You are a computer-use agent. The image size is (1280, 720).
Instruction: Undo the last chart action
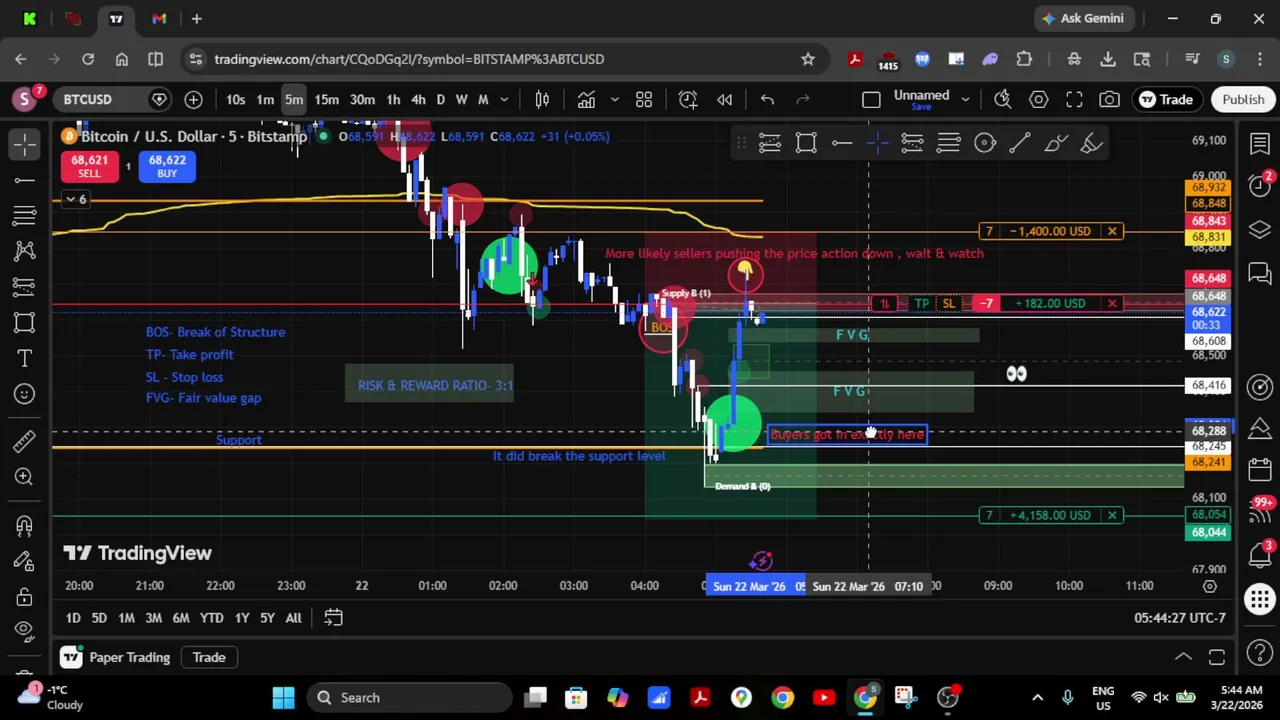point(767,99)
